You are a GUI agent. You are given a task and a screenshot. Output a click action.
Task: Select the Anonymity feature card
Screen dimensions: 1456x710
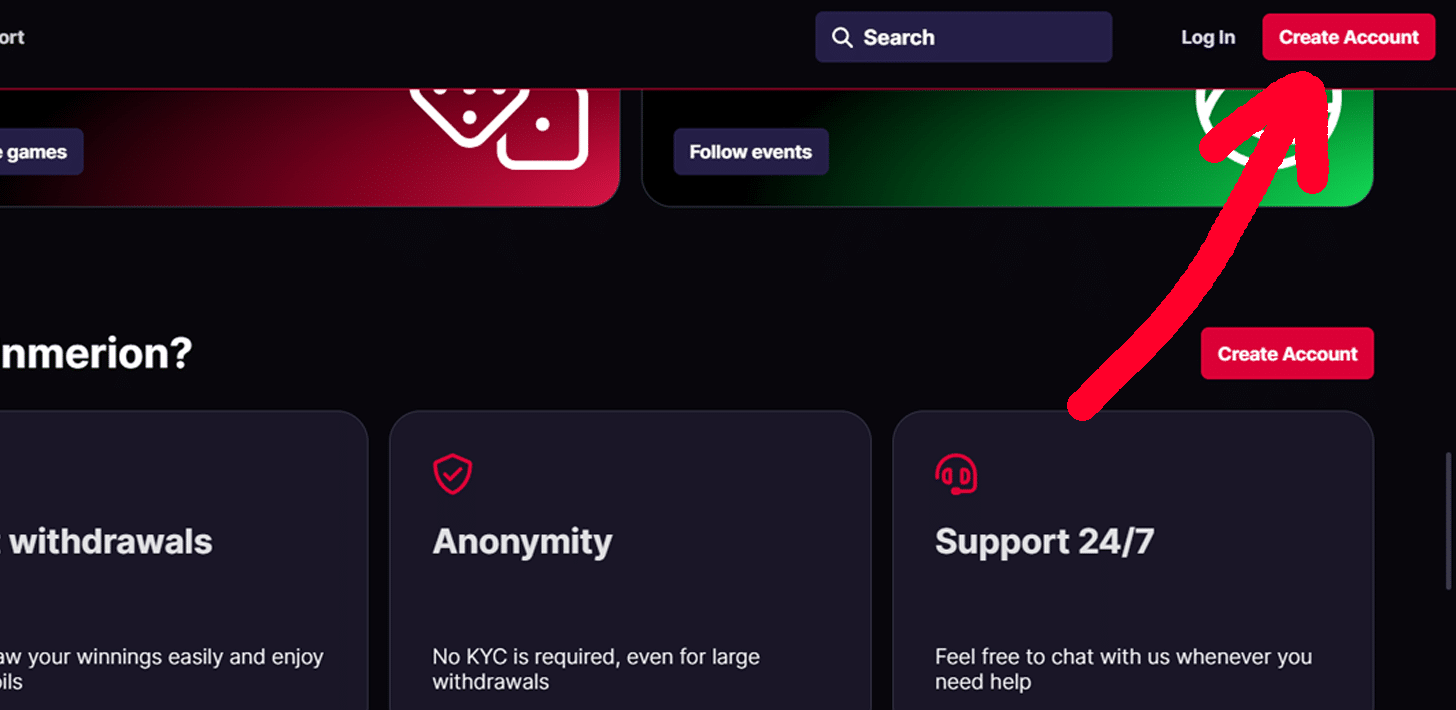(x=630, y=560)
